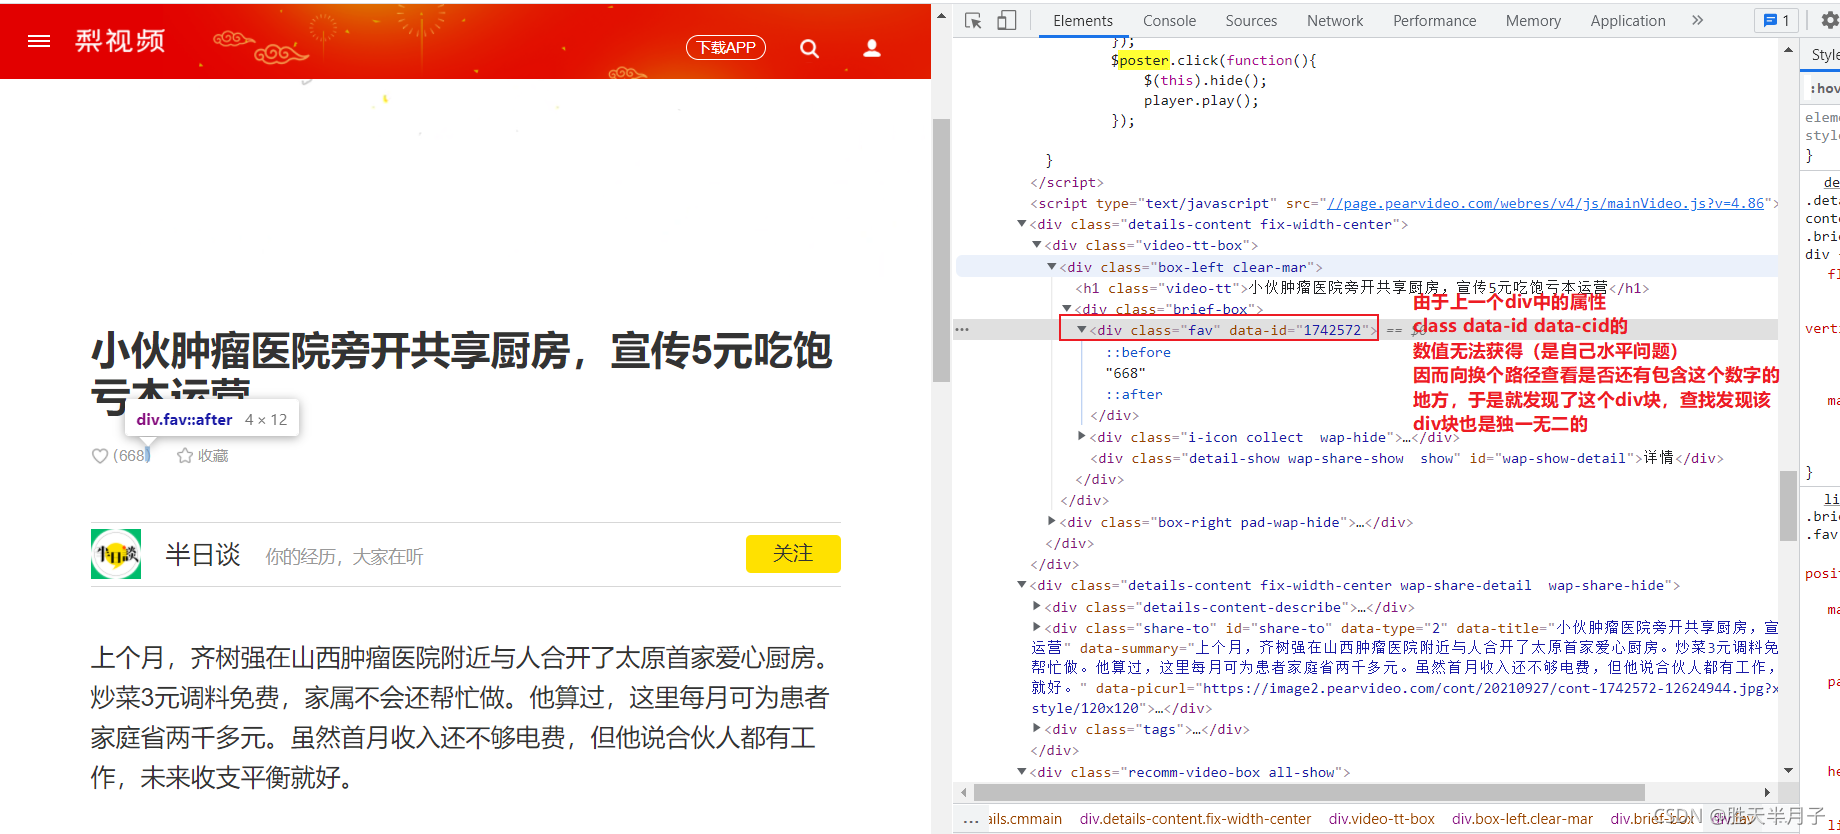The image size is (1840, 834).
Task: Click the webpage scrollbar up arrow
Action: tap(941, 17)
